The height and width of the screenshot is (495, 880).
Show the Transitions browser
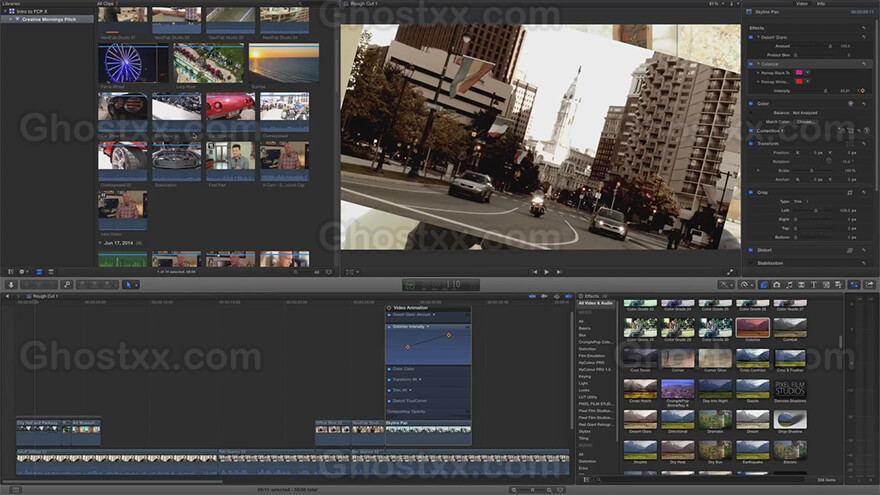click(x=801, y=285)
